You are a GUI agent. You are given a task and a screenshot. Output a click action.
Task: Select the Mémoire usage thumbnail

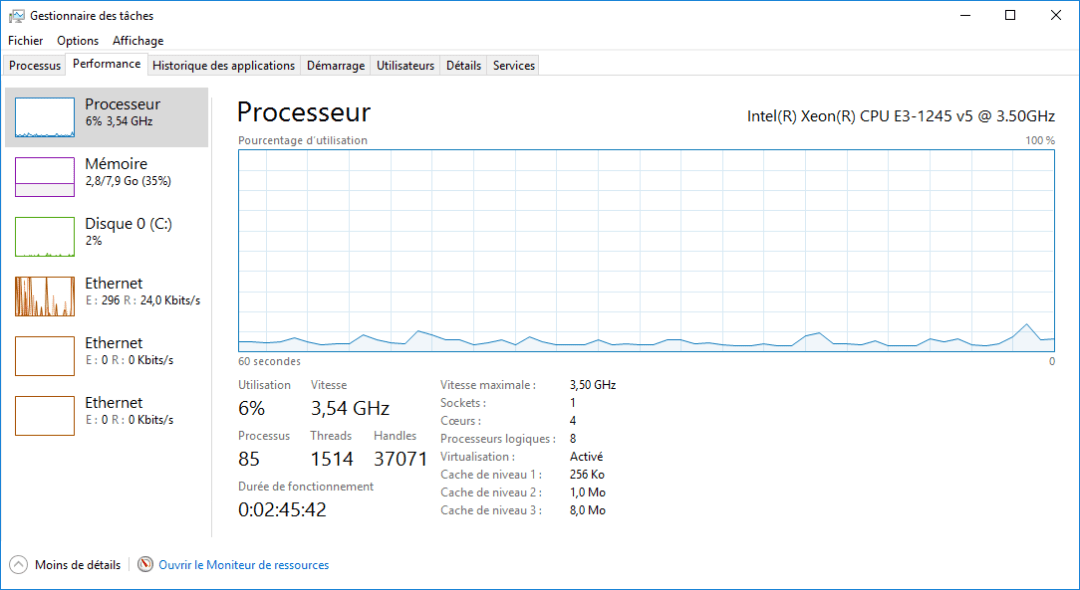click(x=45, y=177)
